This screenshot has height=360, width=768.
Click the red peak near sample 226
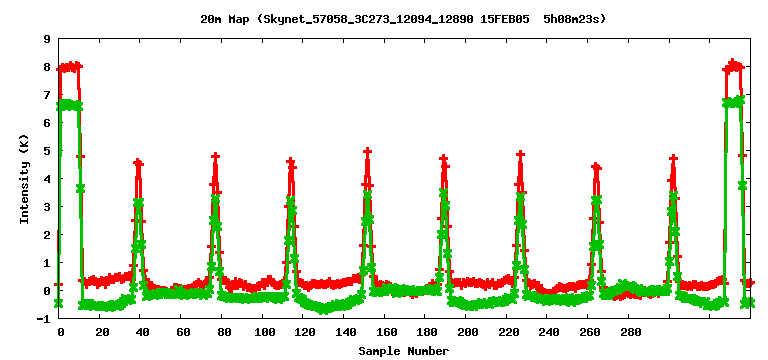521,154
